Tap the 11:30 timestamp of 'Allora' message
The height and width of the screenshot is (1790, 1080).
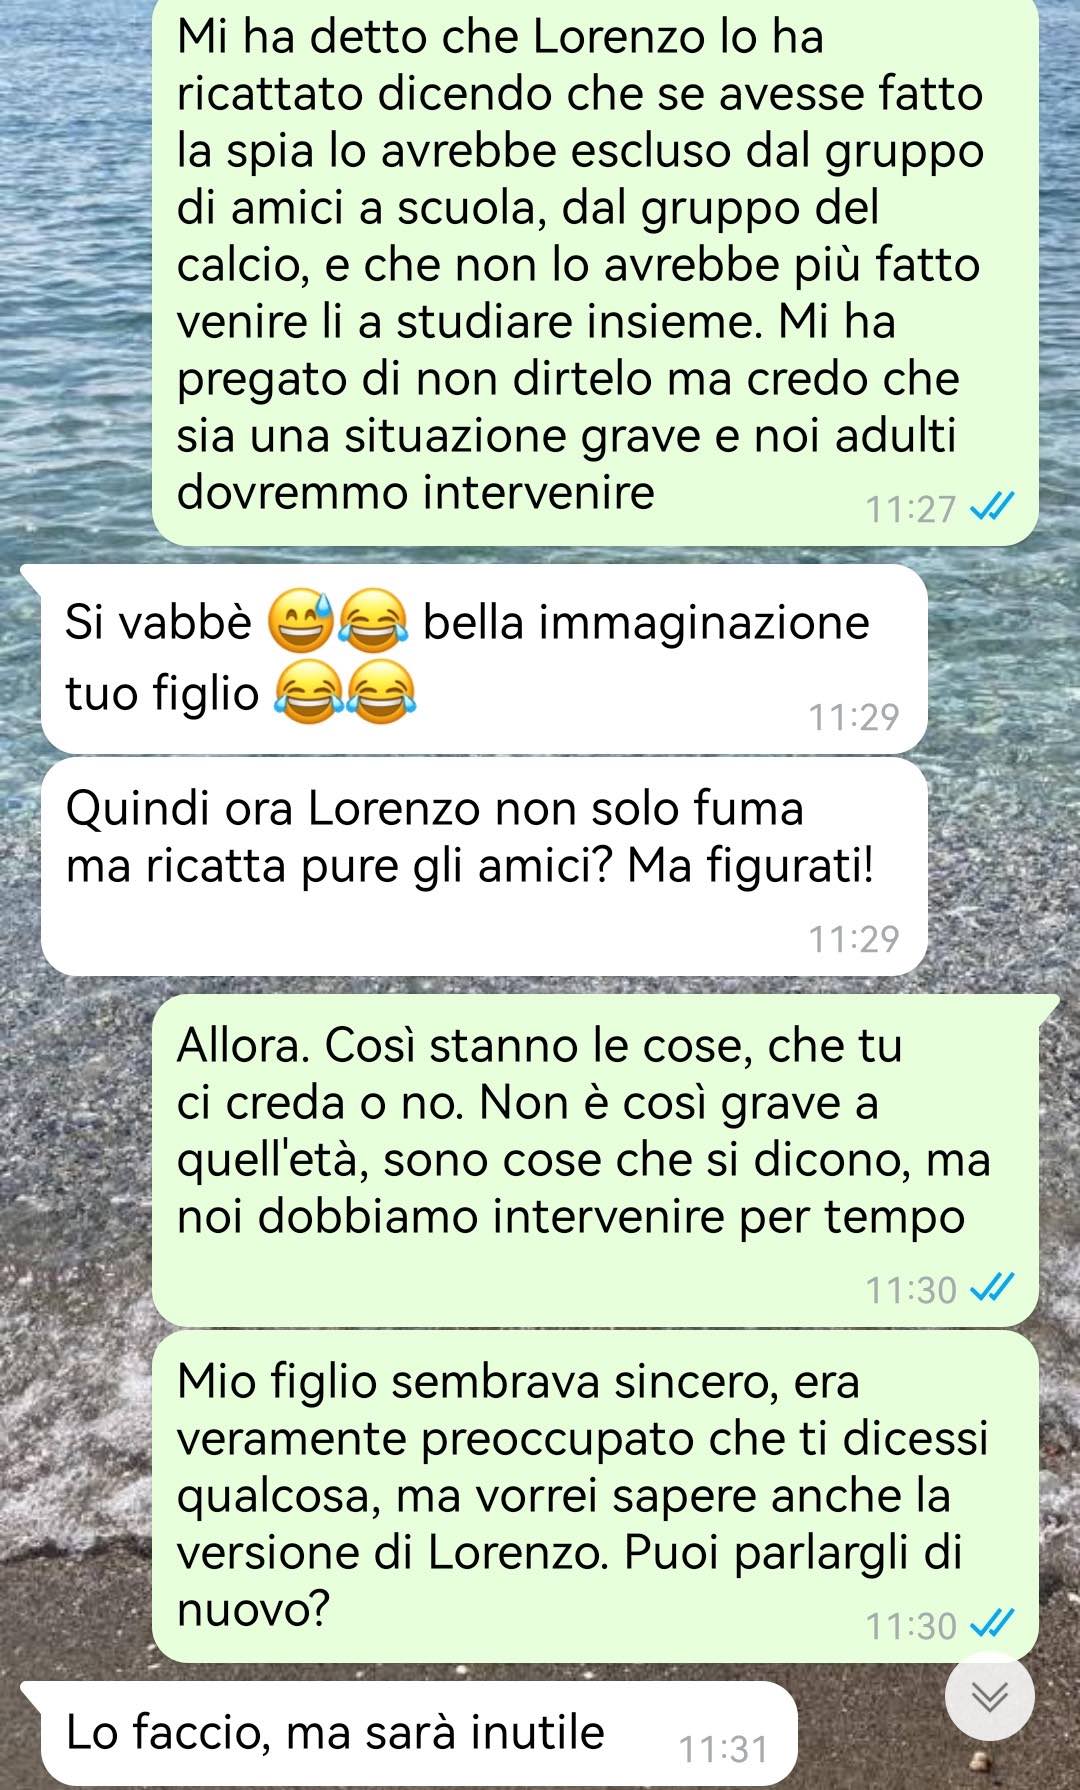coord(911,1289)
